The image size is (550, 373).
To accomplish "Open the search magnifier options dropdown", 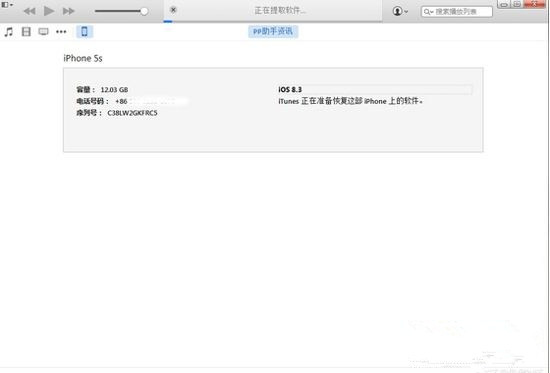I will [428, 12].
